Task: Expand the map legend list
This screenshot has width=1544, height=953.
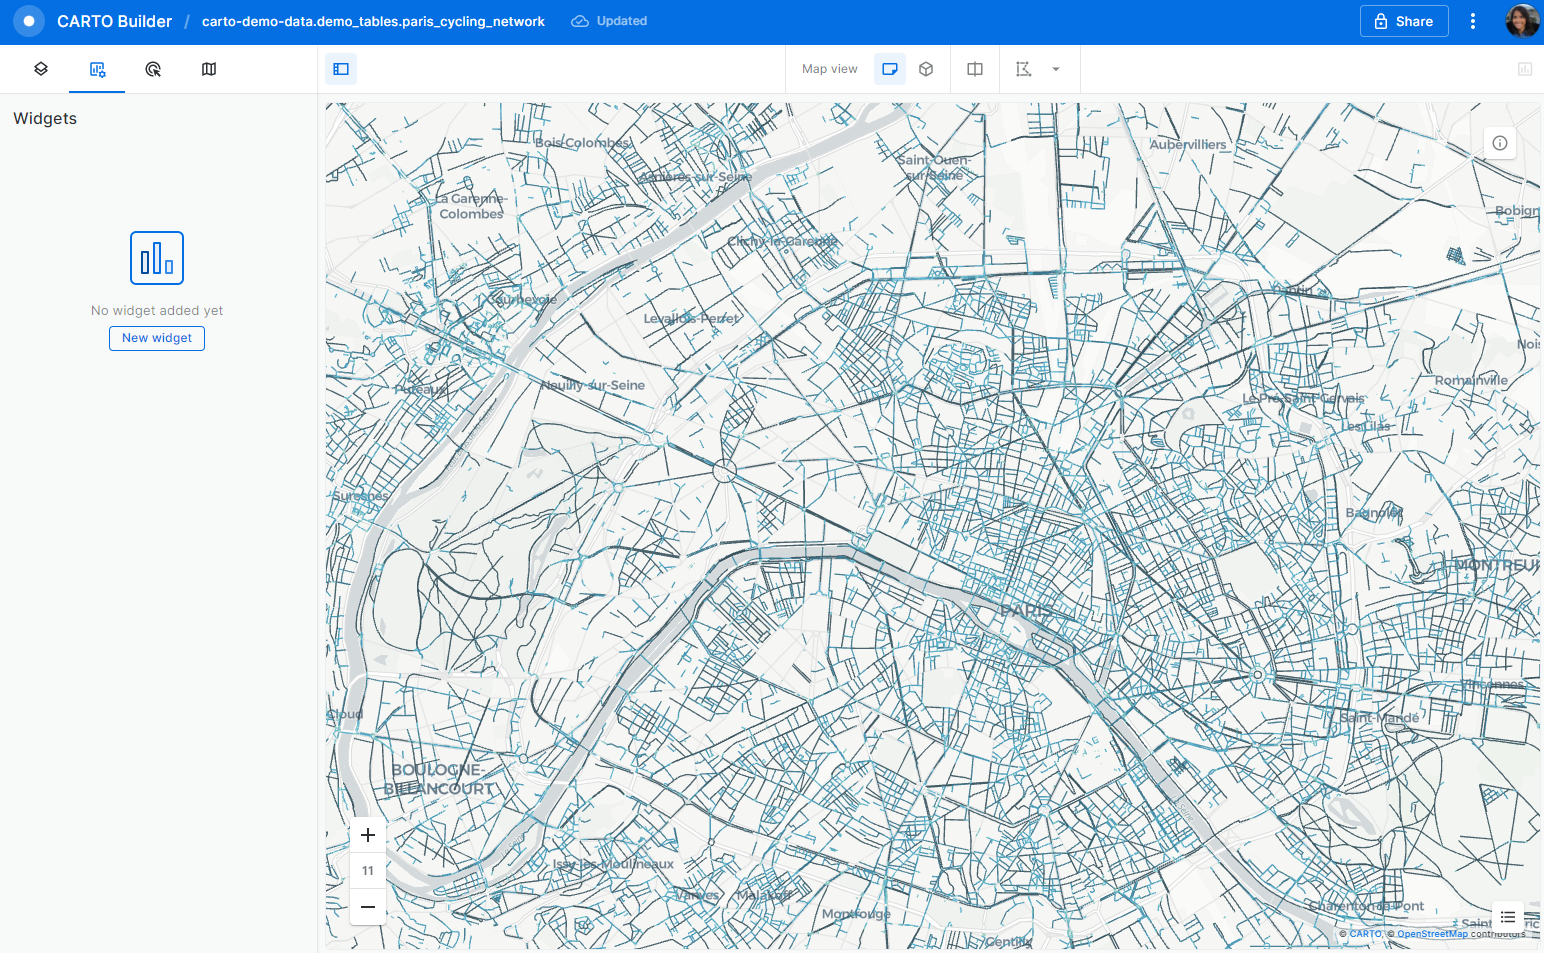Action: pos(1508,917)
